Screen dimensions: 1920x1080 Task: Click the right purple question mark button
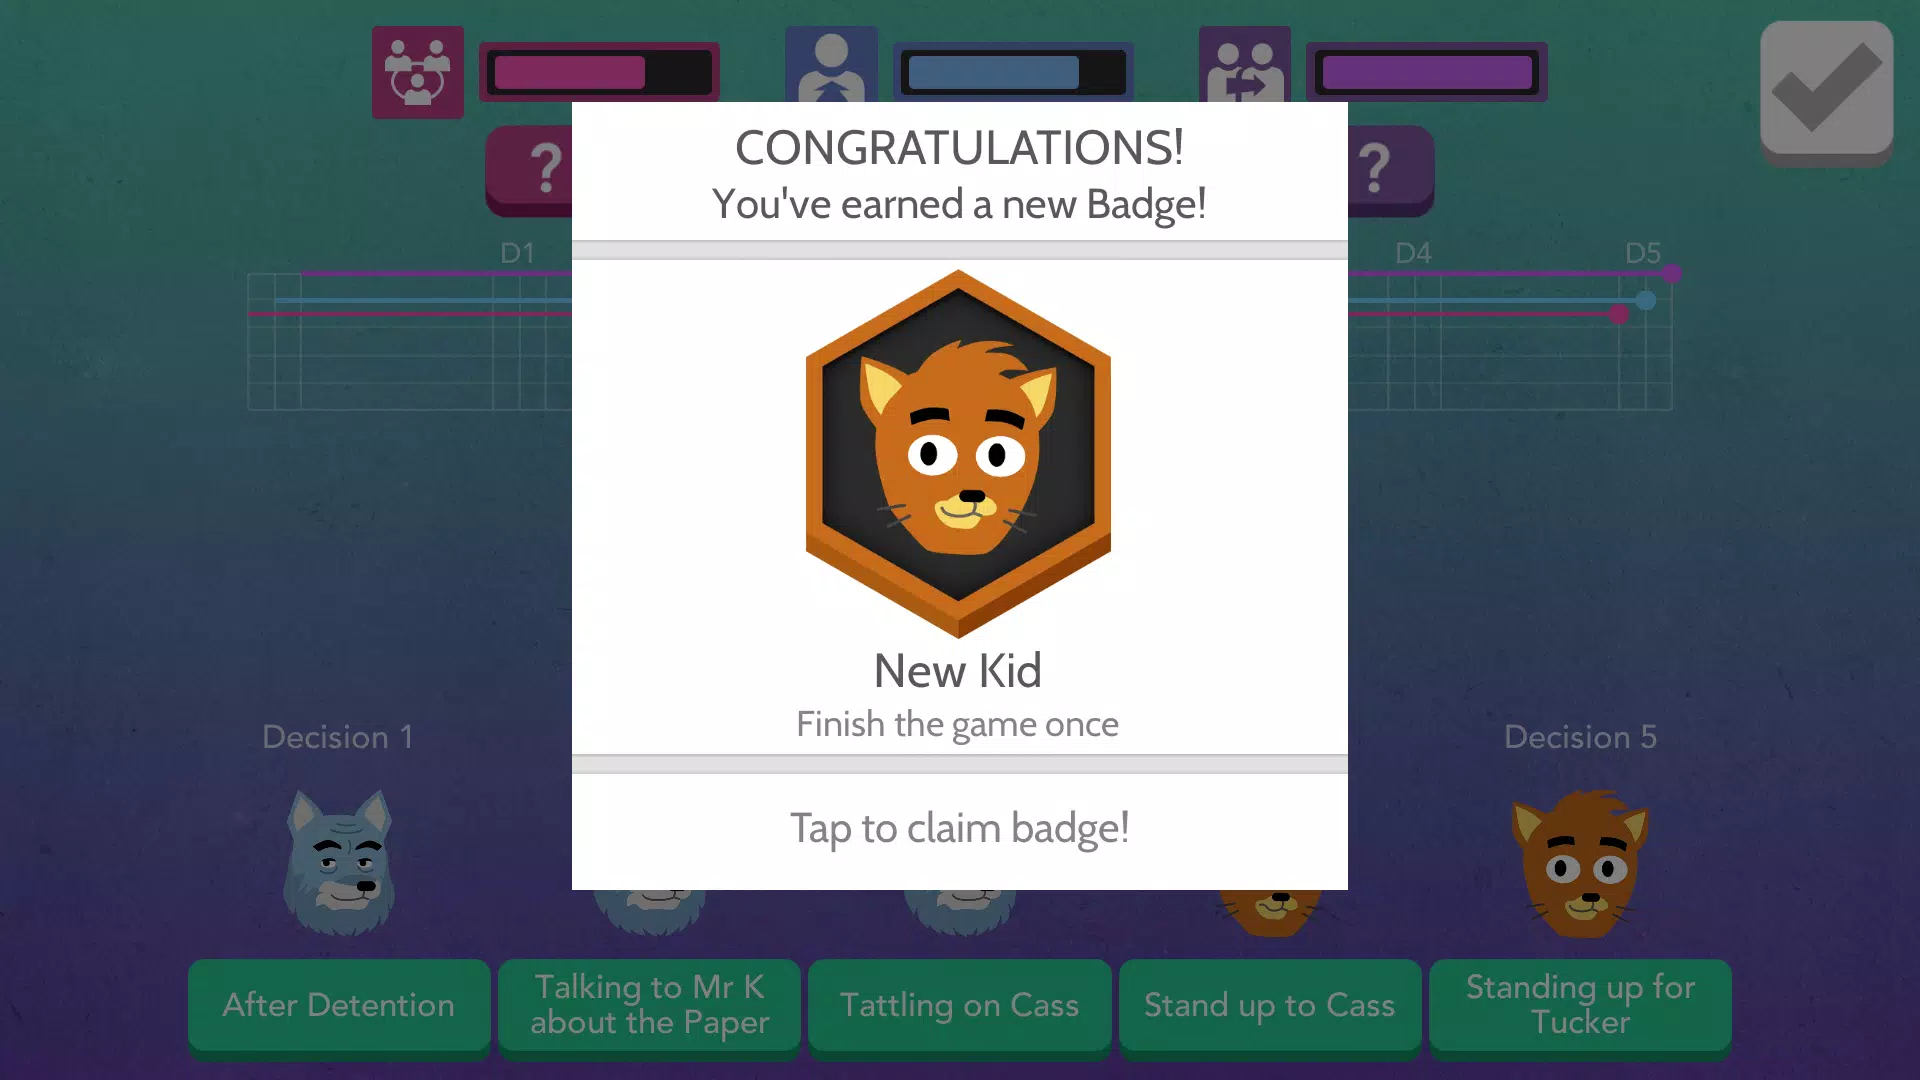pos(1390,170)
